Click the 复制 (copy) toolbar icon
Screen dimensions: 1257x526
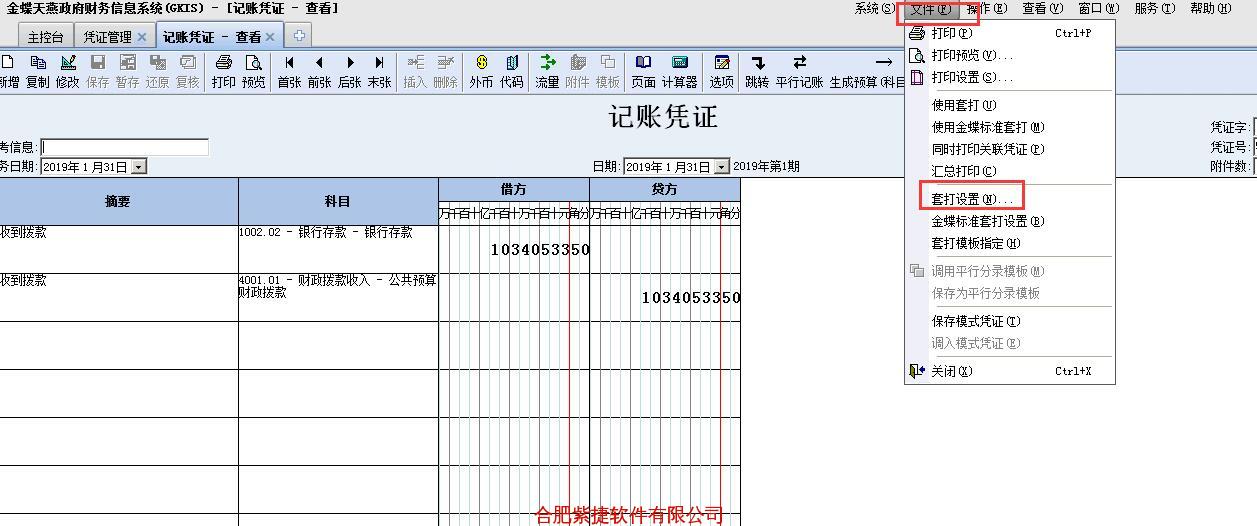click(x=37, y=70)
